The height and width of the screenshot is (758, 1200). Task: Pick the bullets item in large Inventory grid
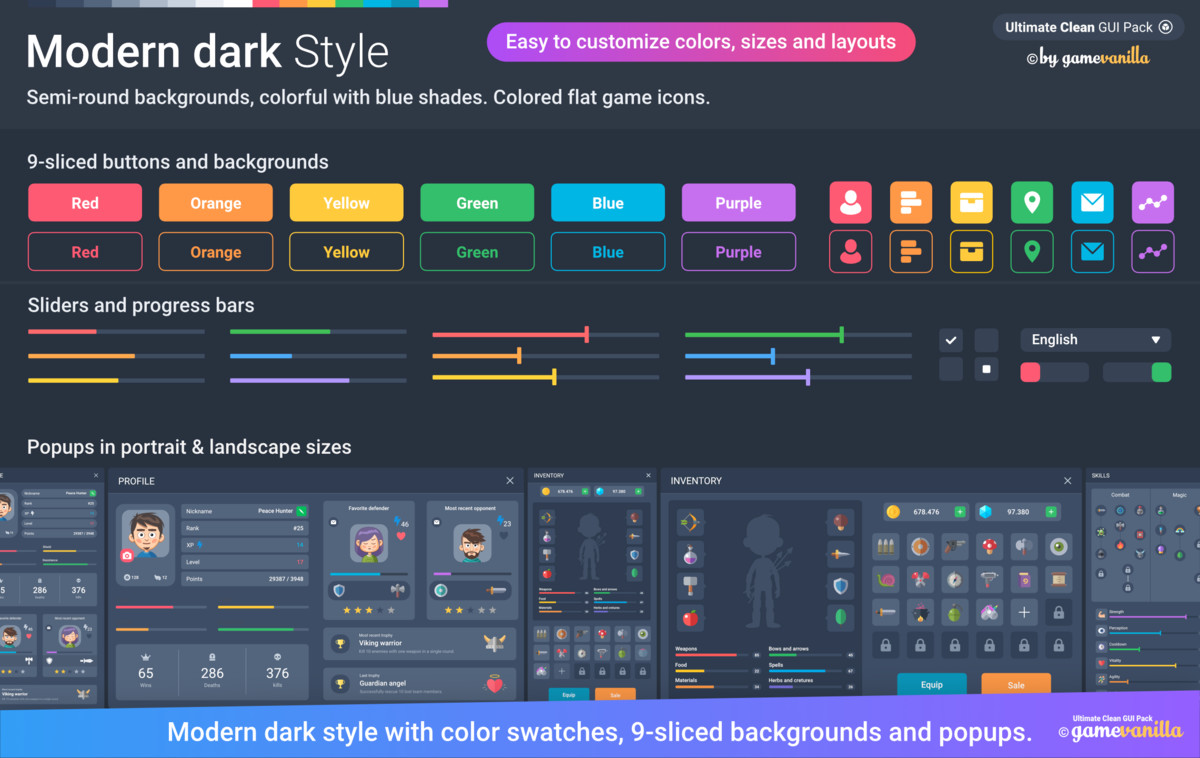(885, 546)
